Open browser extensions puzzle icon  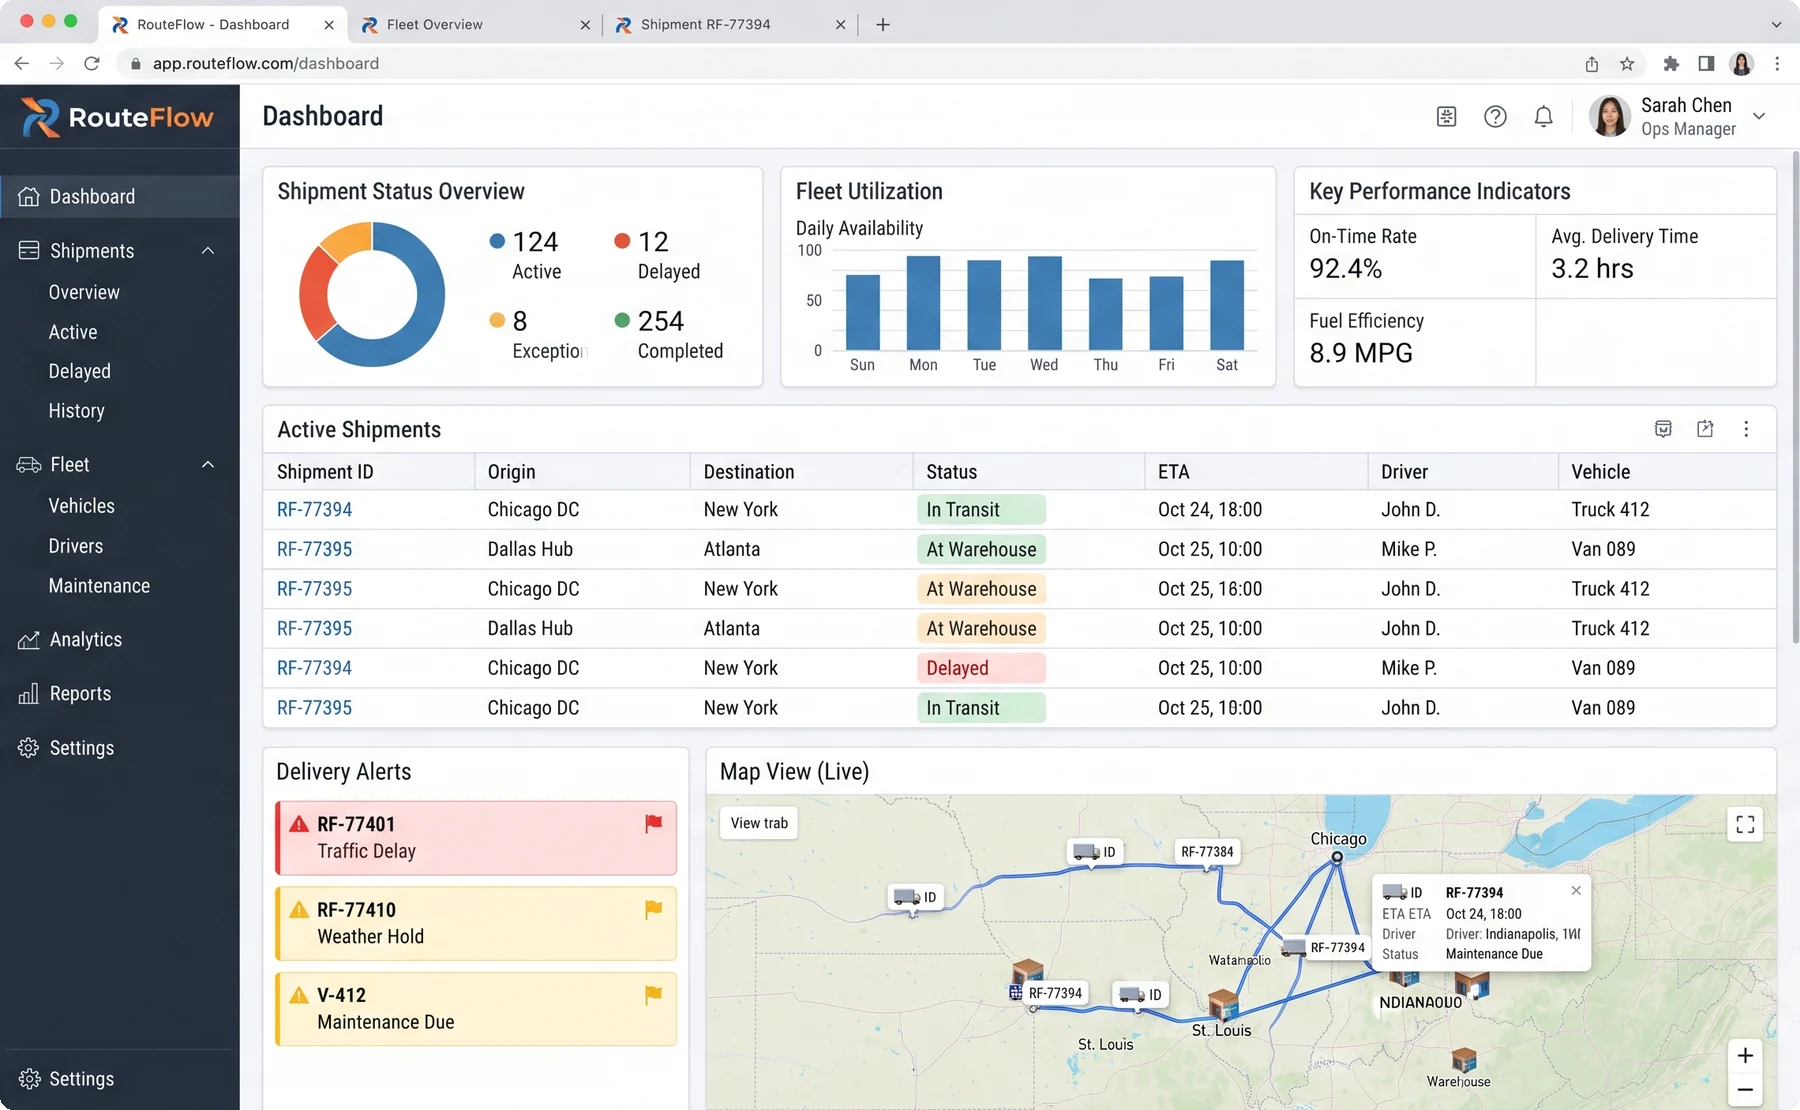pos(1671,64)
